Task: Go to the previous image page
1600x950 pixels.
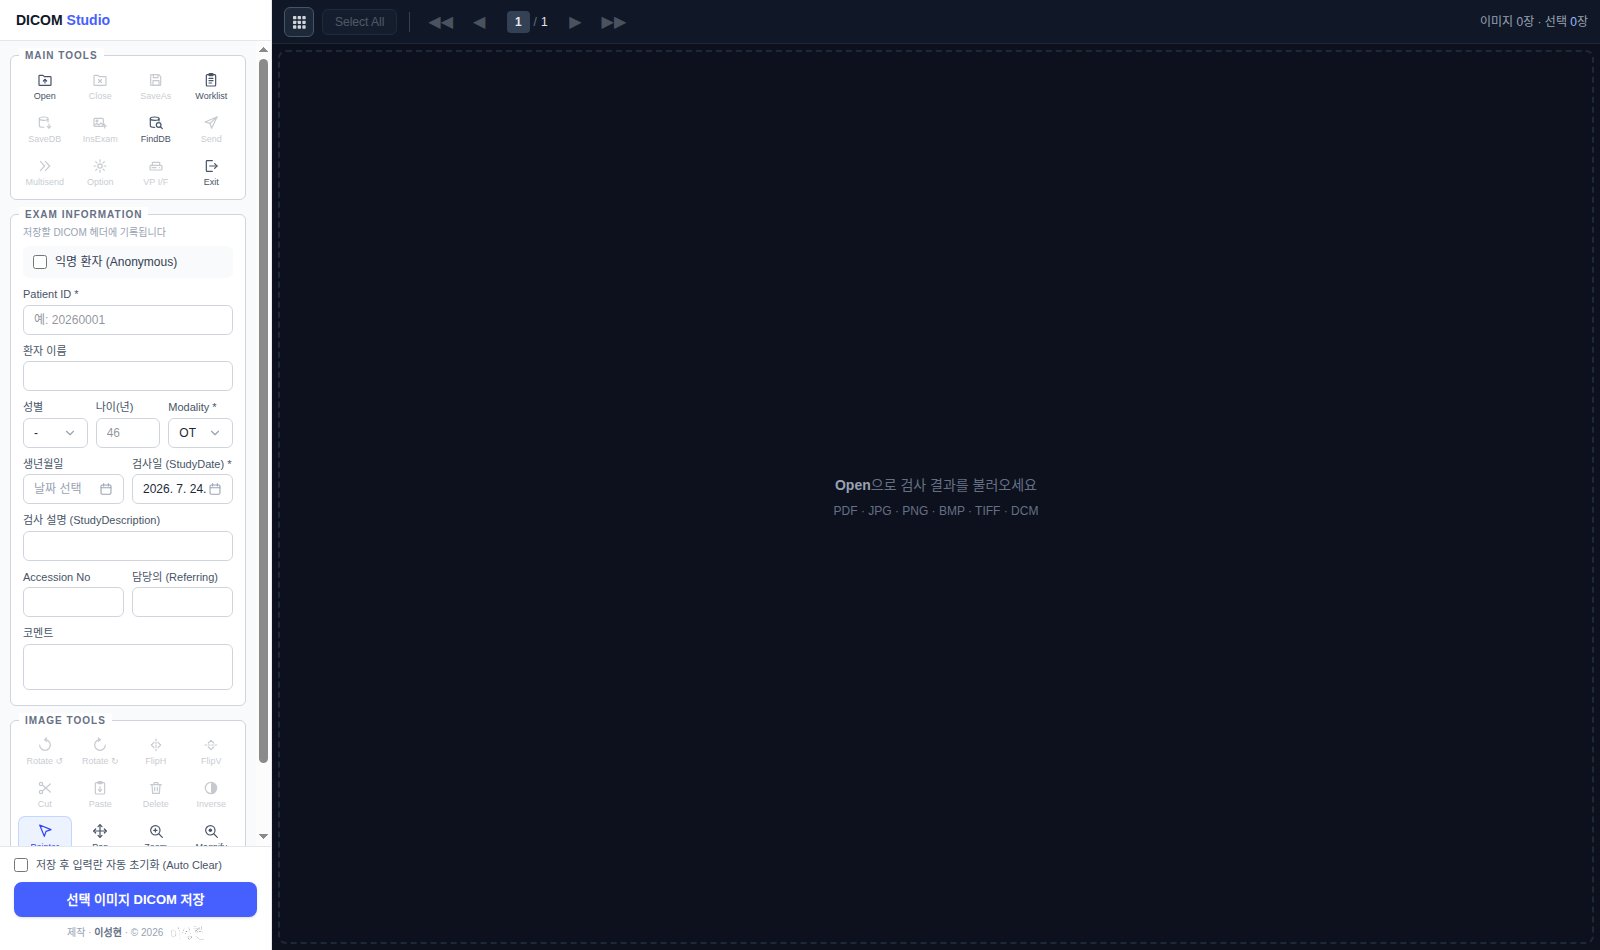Action: [480, 22]
